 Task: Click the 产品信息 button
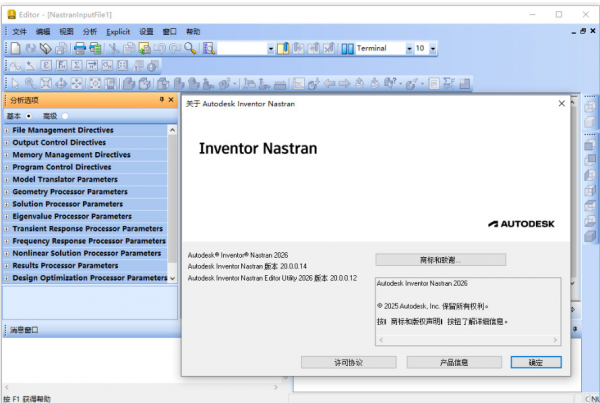point(454,362)
